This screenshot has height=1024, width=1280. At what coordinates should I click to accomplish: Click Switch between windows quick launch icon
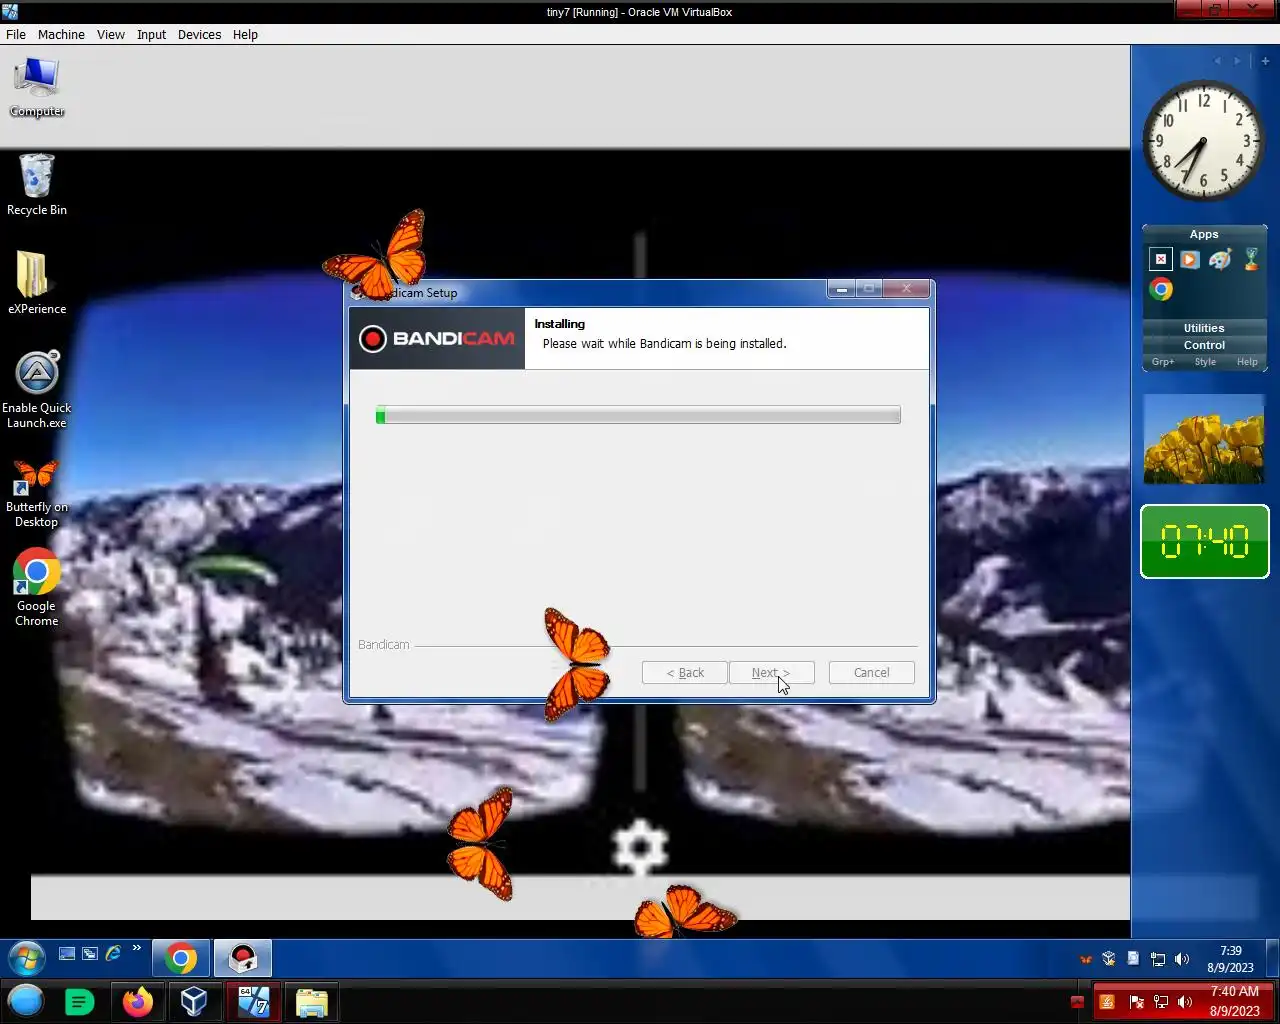[x=90, y=954]
